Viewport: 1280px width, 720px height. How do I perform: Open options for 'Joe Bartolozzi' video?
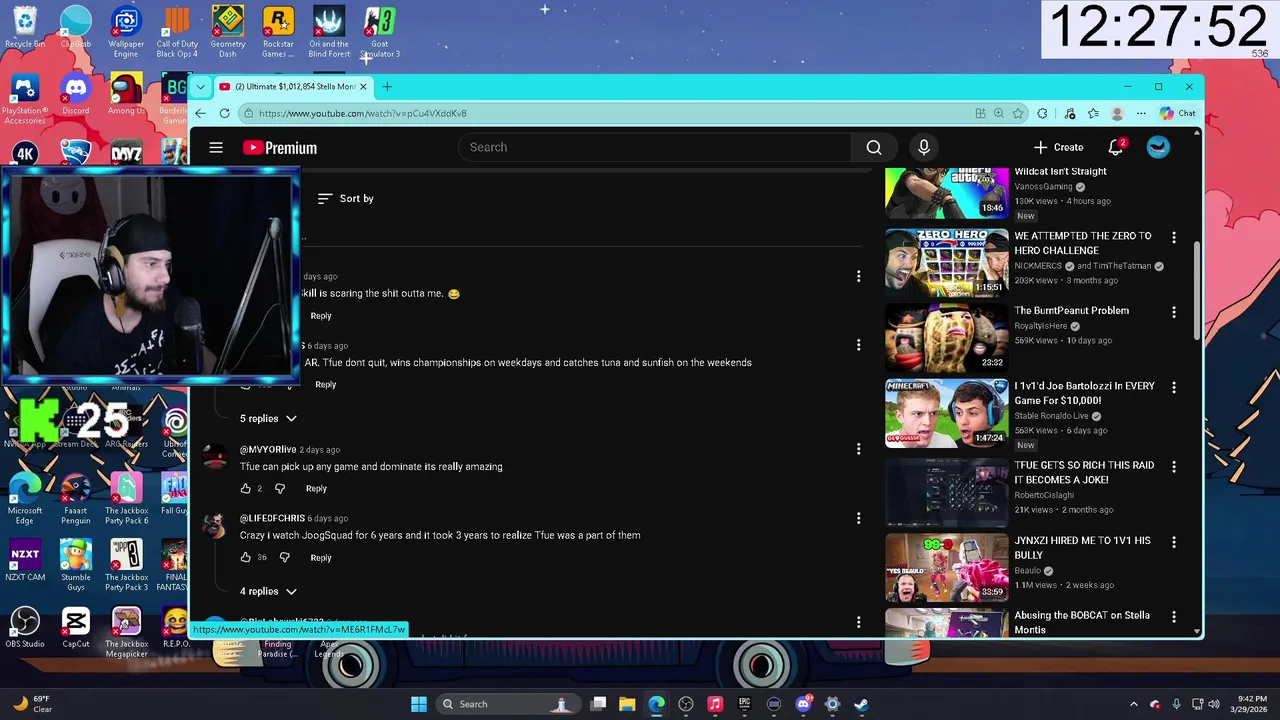(x=1174, y=387)
